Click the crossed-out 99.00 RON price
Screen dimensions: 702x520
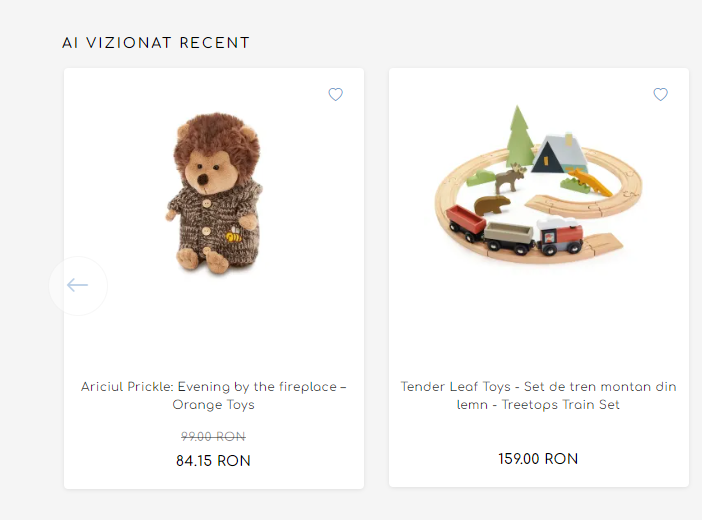[213, 437]
